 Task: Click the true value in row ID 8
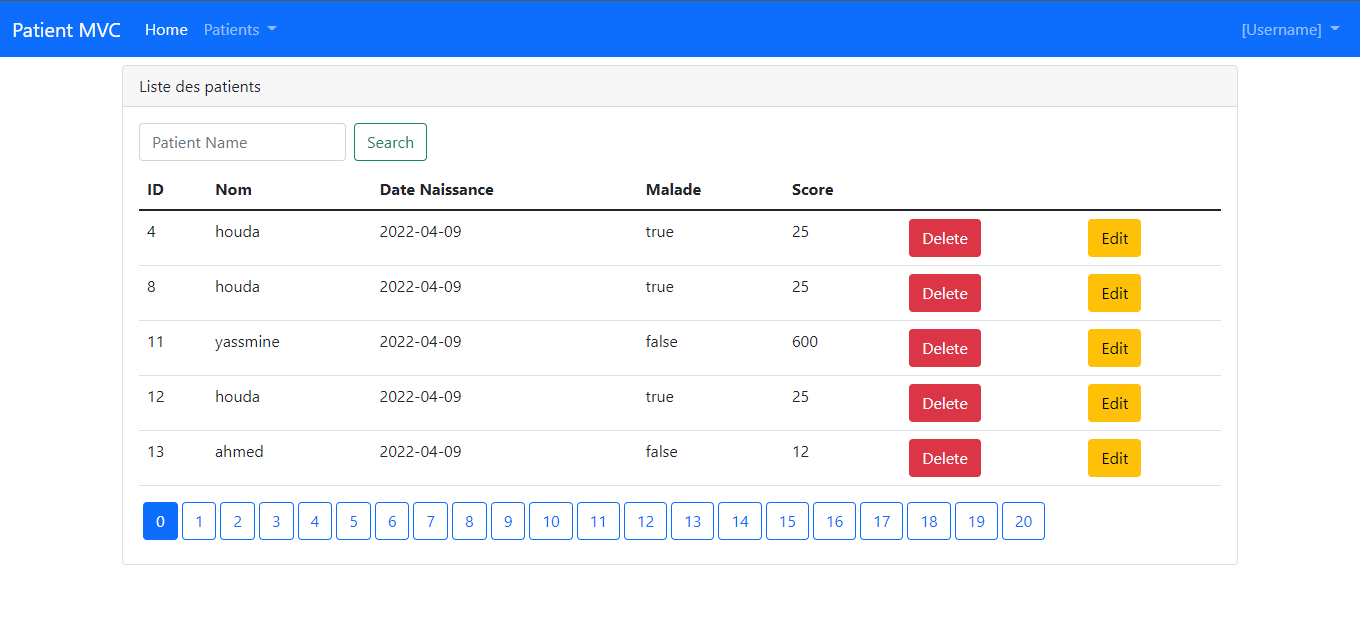pos(659,287)
